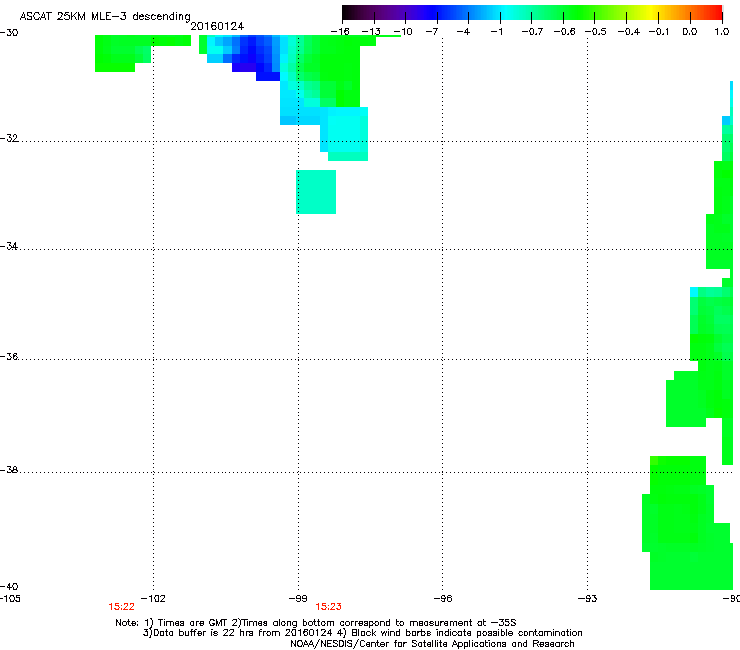Click the latitude label -34
The image size is (740, 650).
point(9,246)
